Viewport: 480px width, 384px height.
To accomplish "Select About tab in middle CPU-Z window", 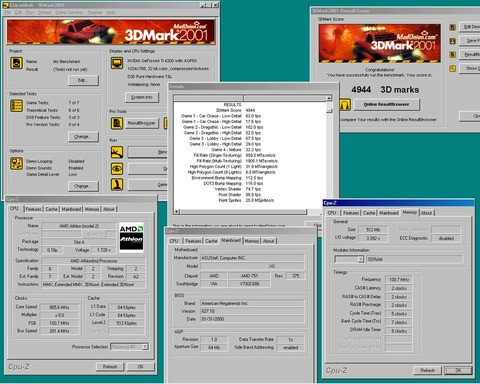I will (x=269, y=241).
